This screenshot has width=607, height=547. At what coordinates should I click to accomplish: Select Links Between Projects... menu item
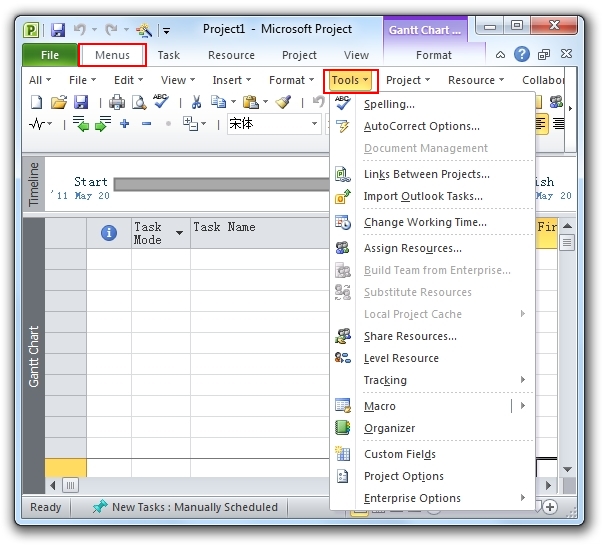(433, 174)
